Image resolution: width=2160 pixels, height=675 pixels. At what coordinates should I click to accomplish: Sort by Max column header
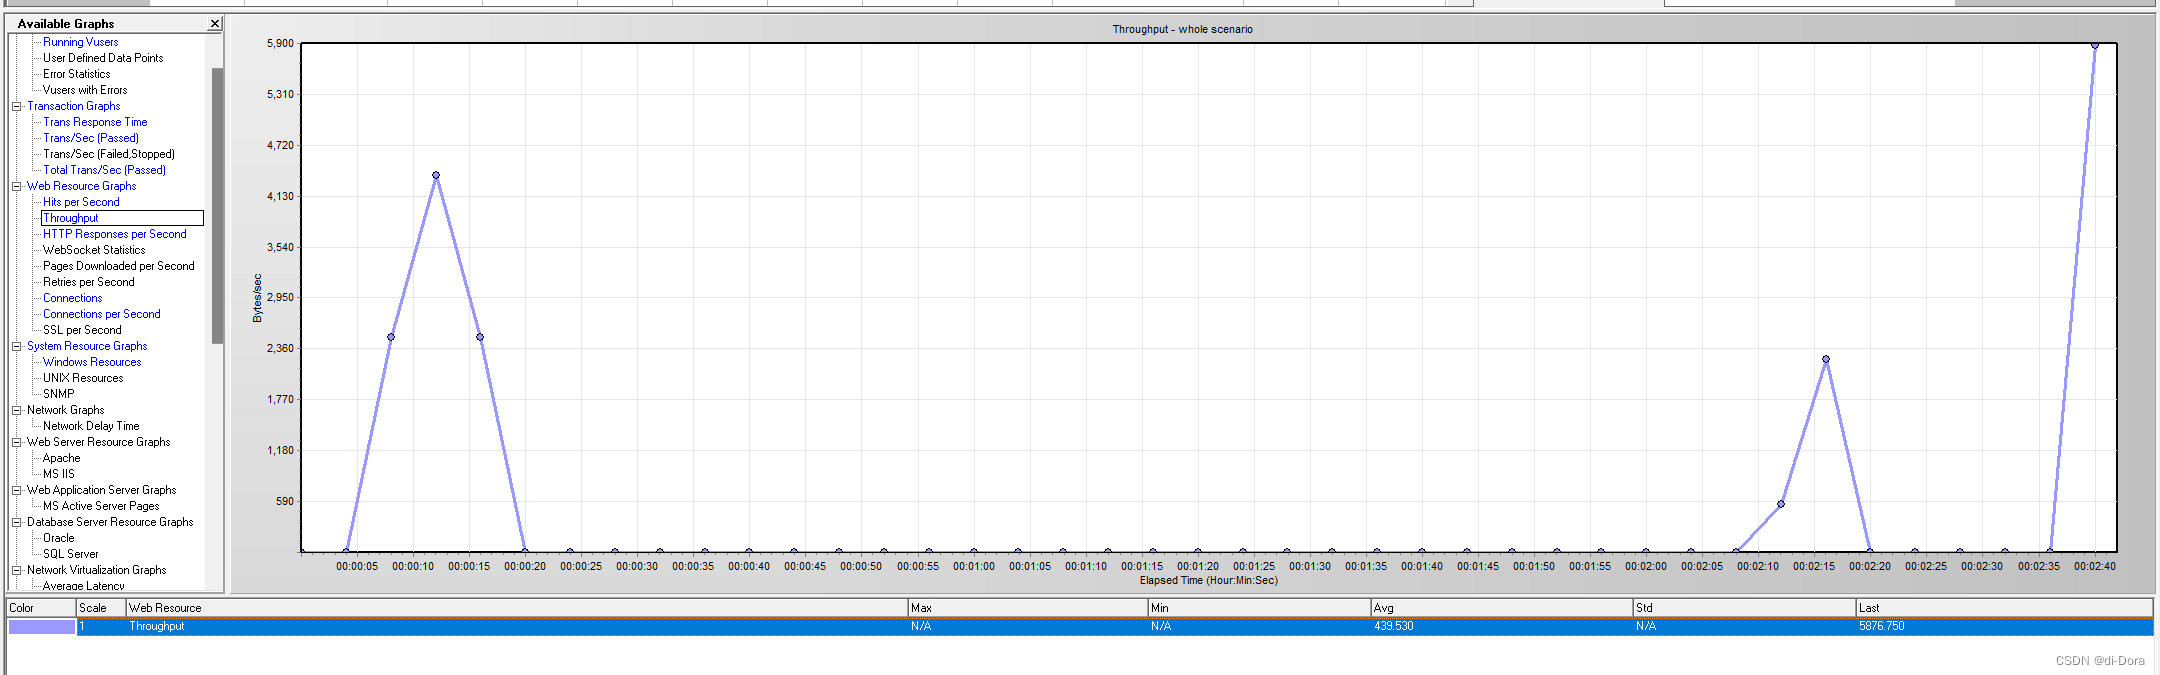coord(1028,608)
